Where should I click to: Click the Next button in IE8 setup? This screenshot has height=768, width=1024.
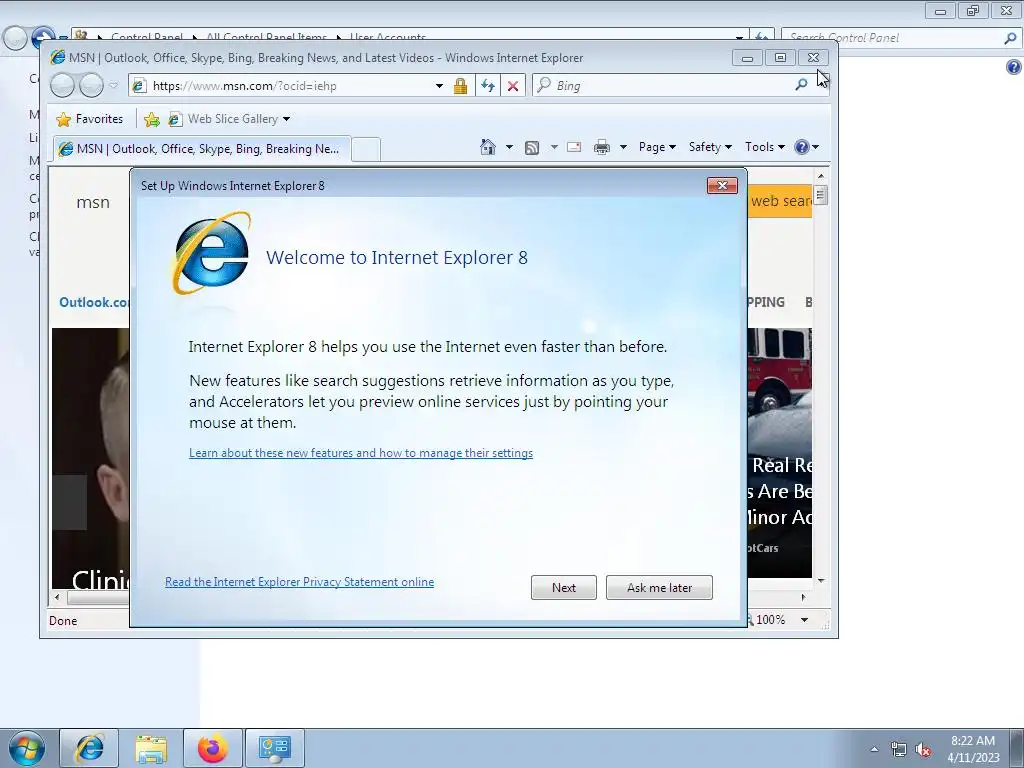pyautogui.click(x=563, y=588)
